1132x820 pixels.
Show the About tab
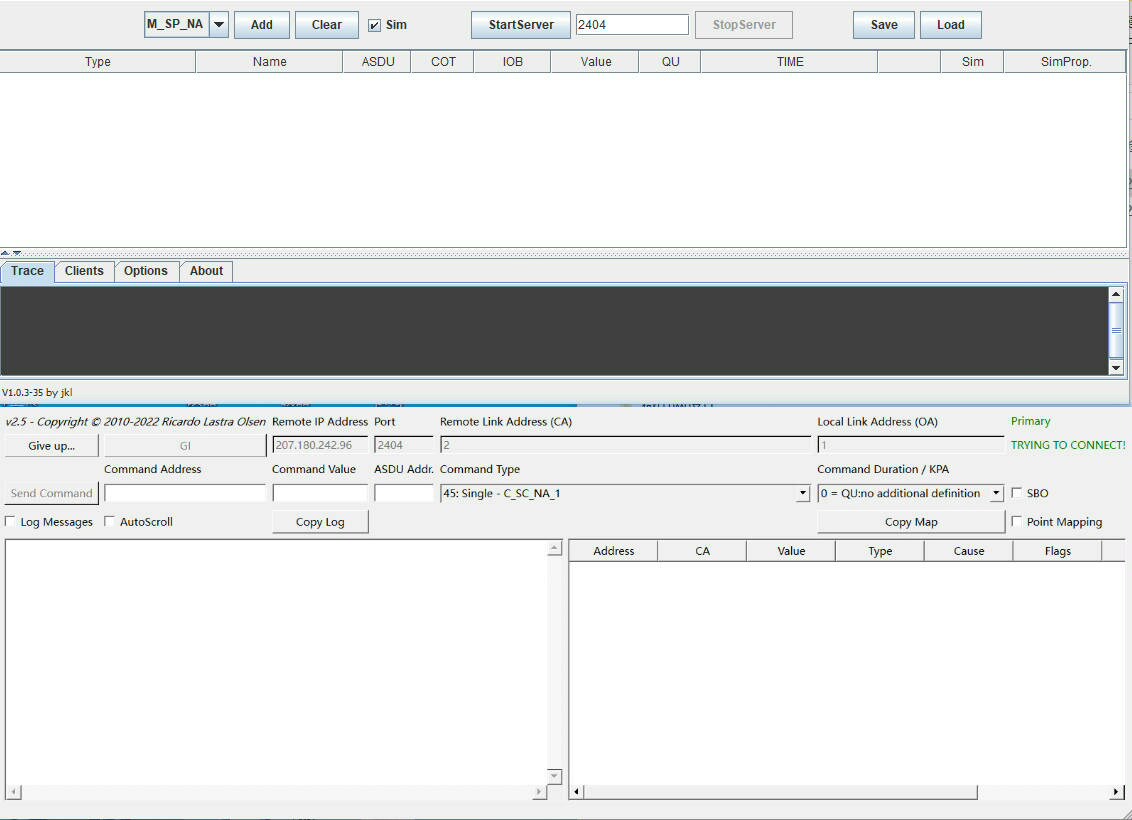206,271
